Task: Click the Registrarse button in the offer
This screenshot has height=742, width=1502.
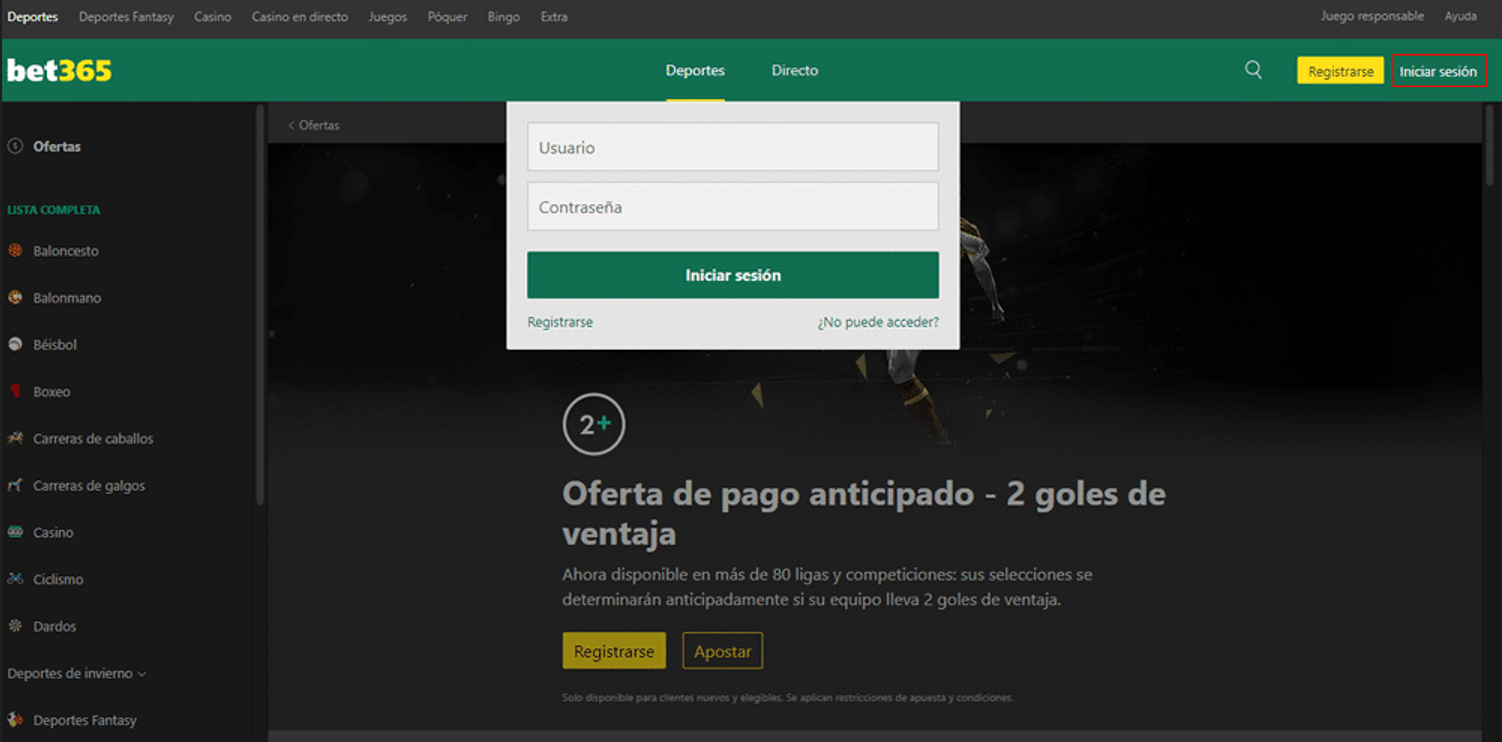Action: [x=614, y=651]
